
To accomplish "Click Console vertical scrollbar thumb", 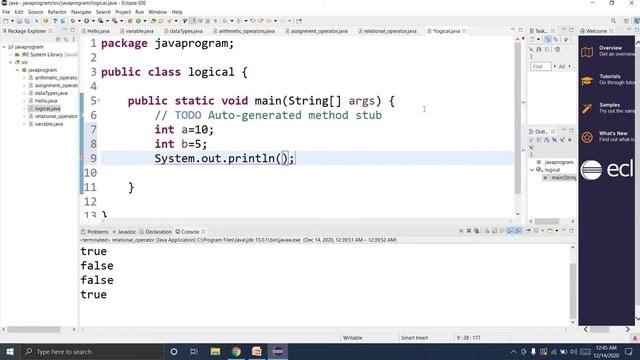I will (x=573, y=291).
